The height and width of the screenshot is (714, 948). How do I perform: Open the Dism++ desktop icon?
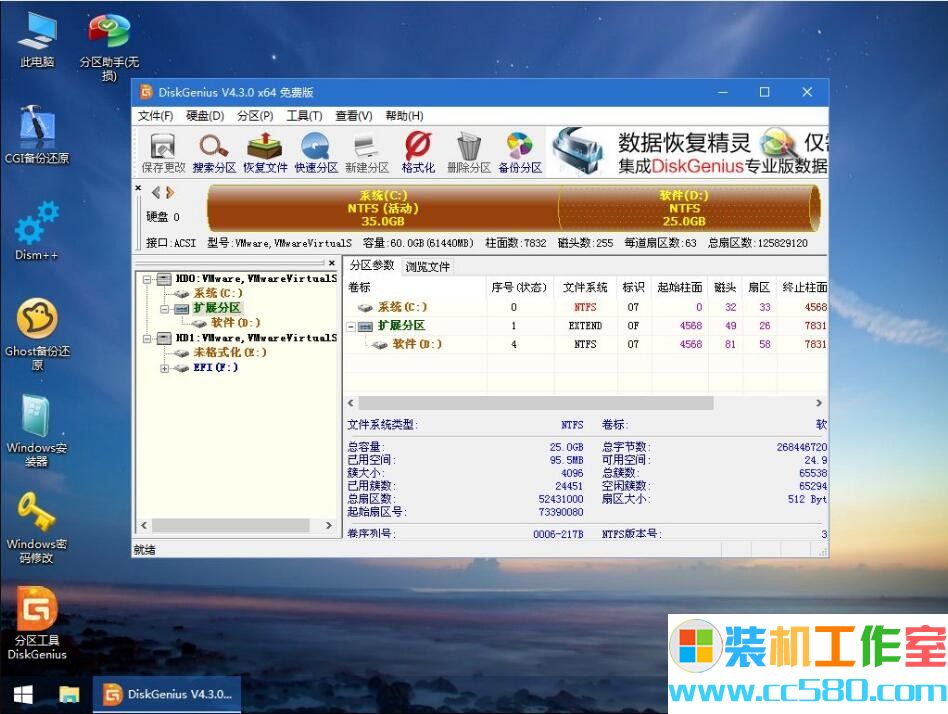(37, 231)
